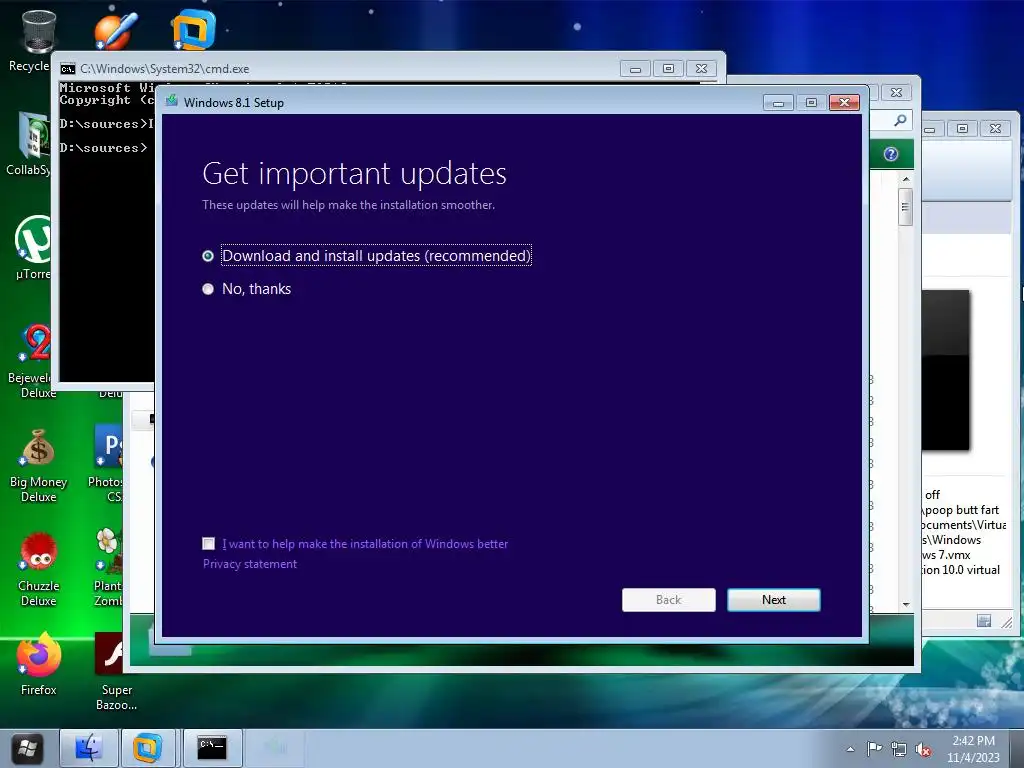
Task: Show hidden system tray icons
Action: tap(850, 750)
